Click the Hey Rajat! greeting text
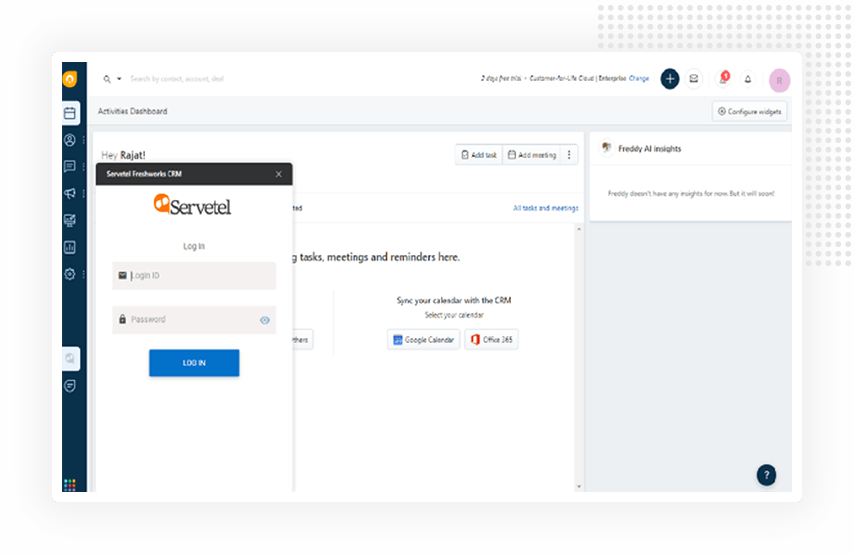Image resolution: width=854 pixels, height=554 pixels. (123, 155)
